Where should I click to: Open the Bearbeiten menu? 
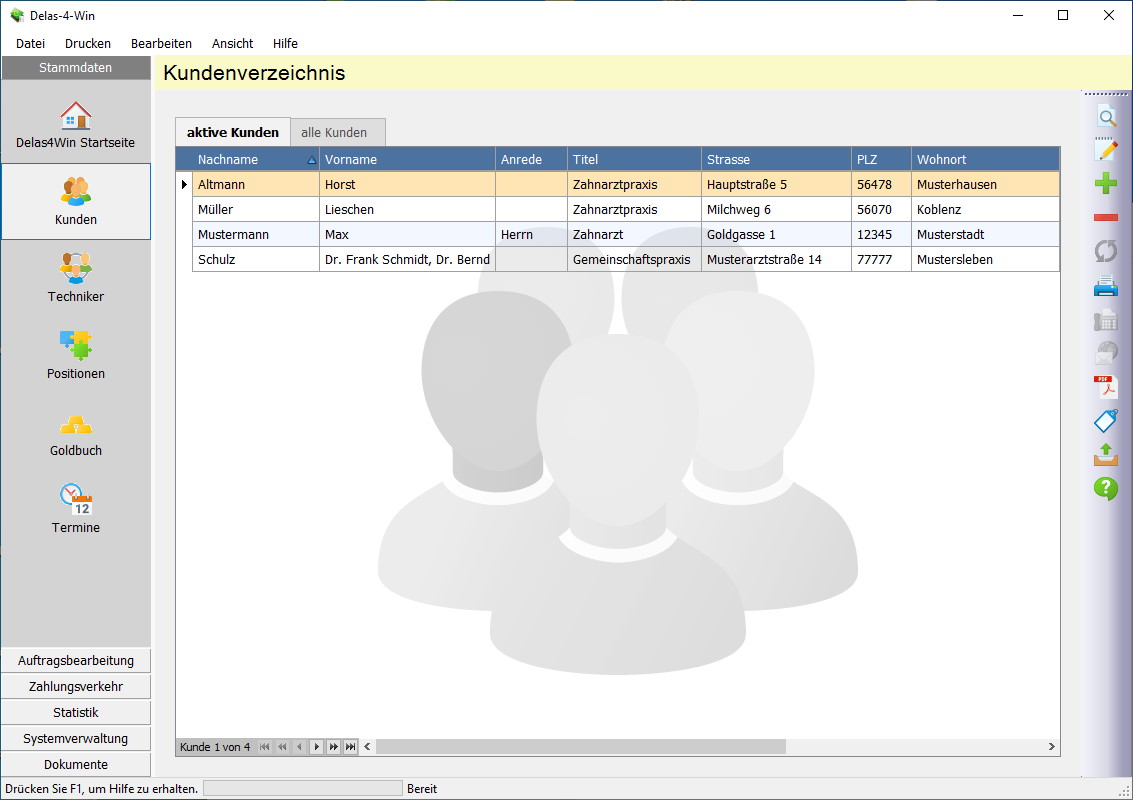(x=161, y=43)
